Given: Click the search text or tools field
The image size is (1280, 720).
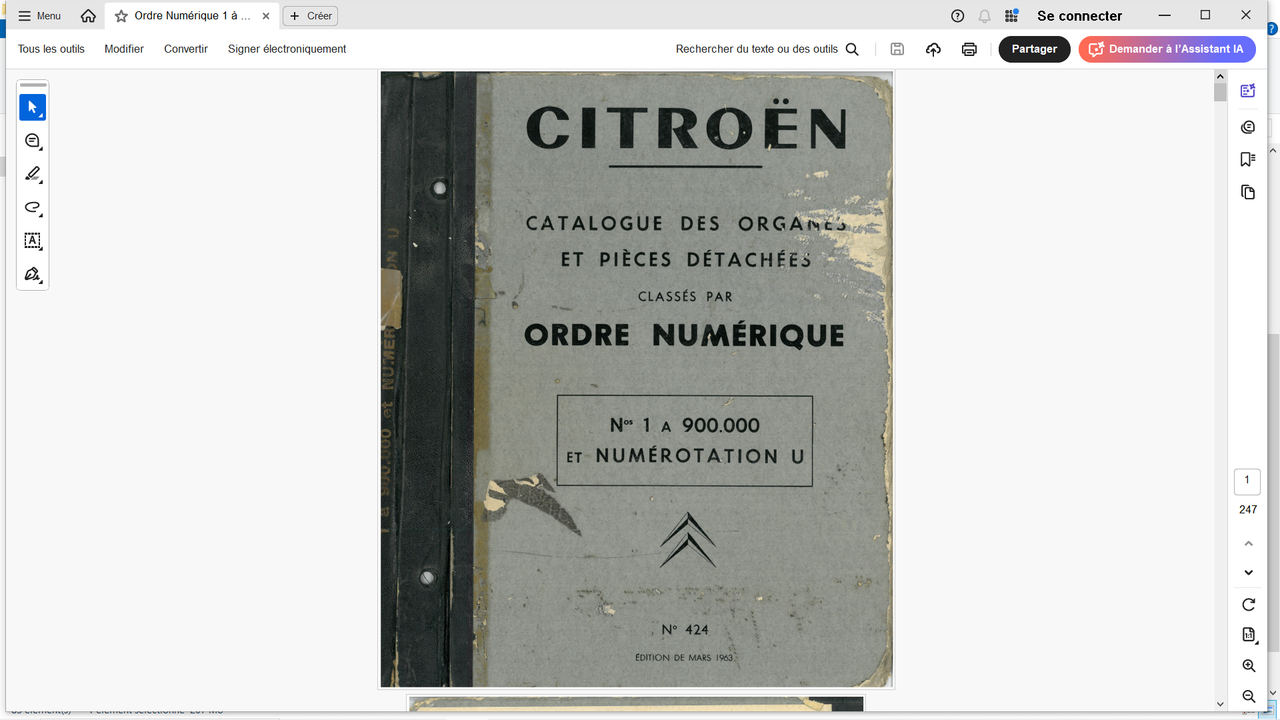Looking at the screenshot, I should (767, 49).
